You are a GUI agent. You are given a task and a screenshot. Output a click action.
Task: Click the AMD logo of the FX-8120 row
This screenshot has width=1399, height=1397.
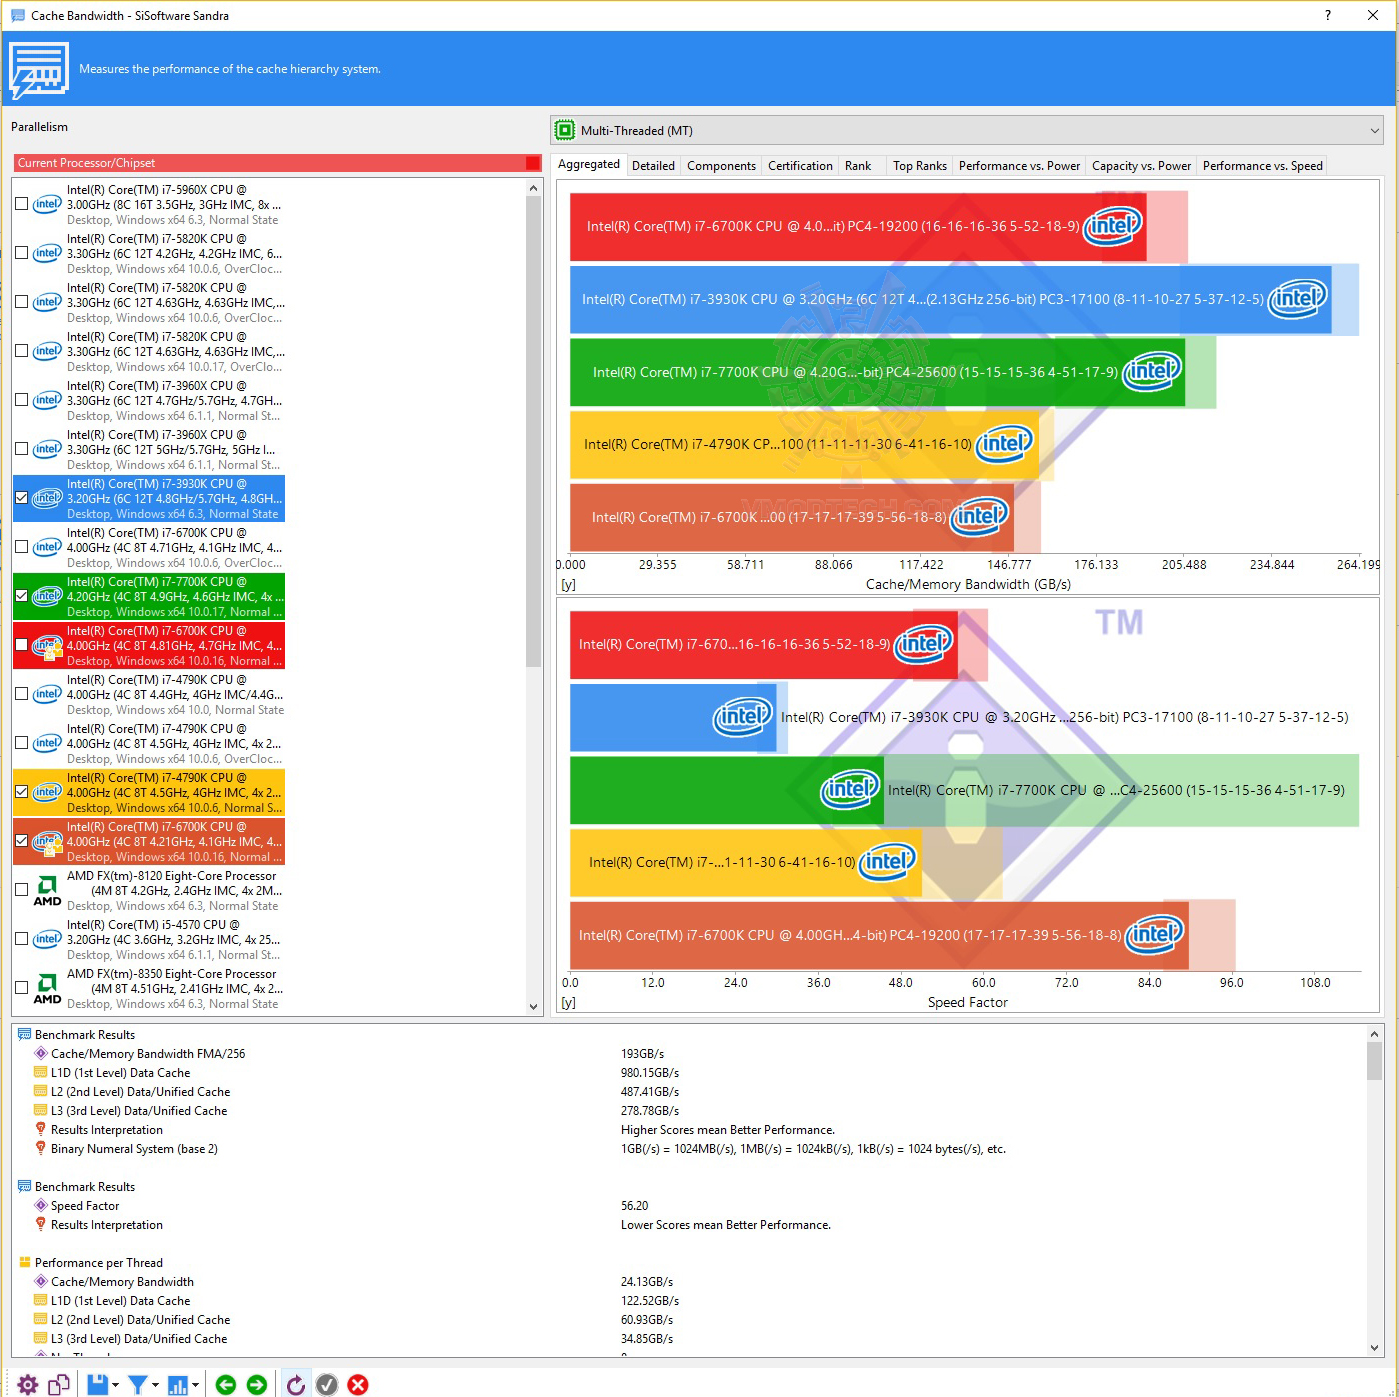pyautogui.click(x=47, y=890)
